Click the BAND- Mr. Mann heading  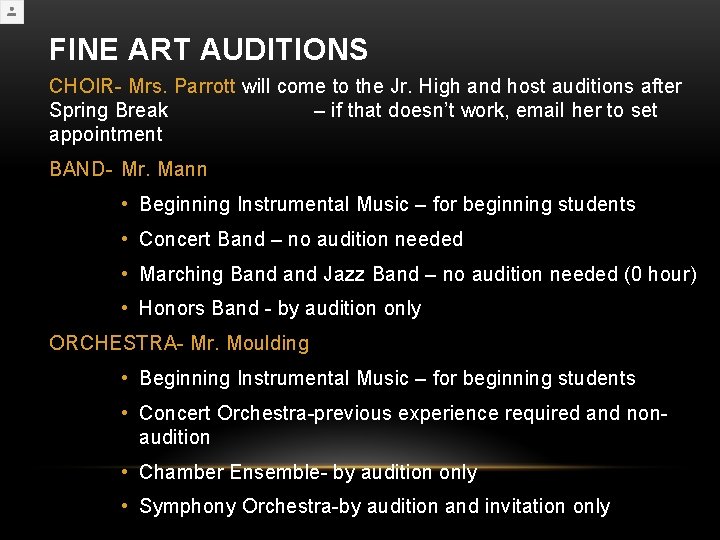pyautogui.click(x=128, y=169)
